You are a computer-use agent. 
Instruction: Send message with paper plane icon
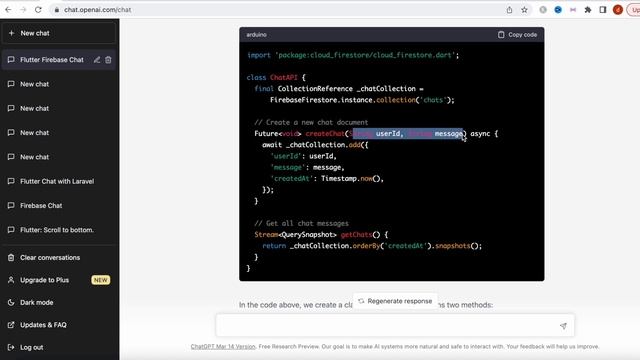(x=563, y=326)
